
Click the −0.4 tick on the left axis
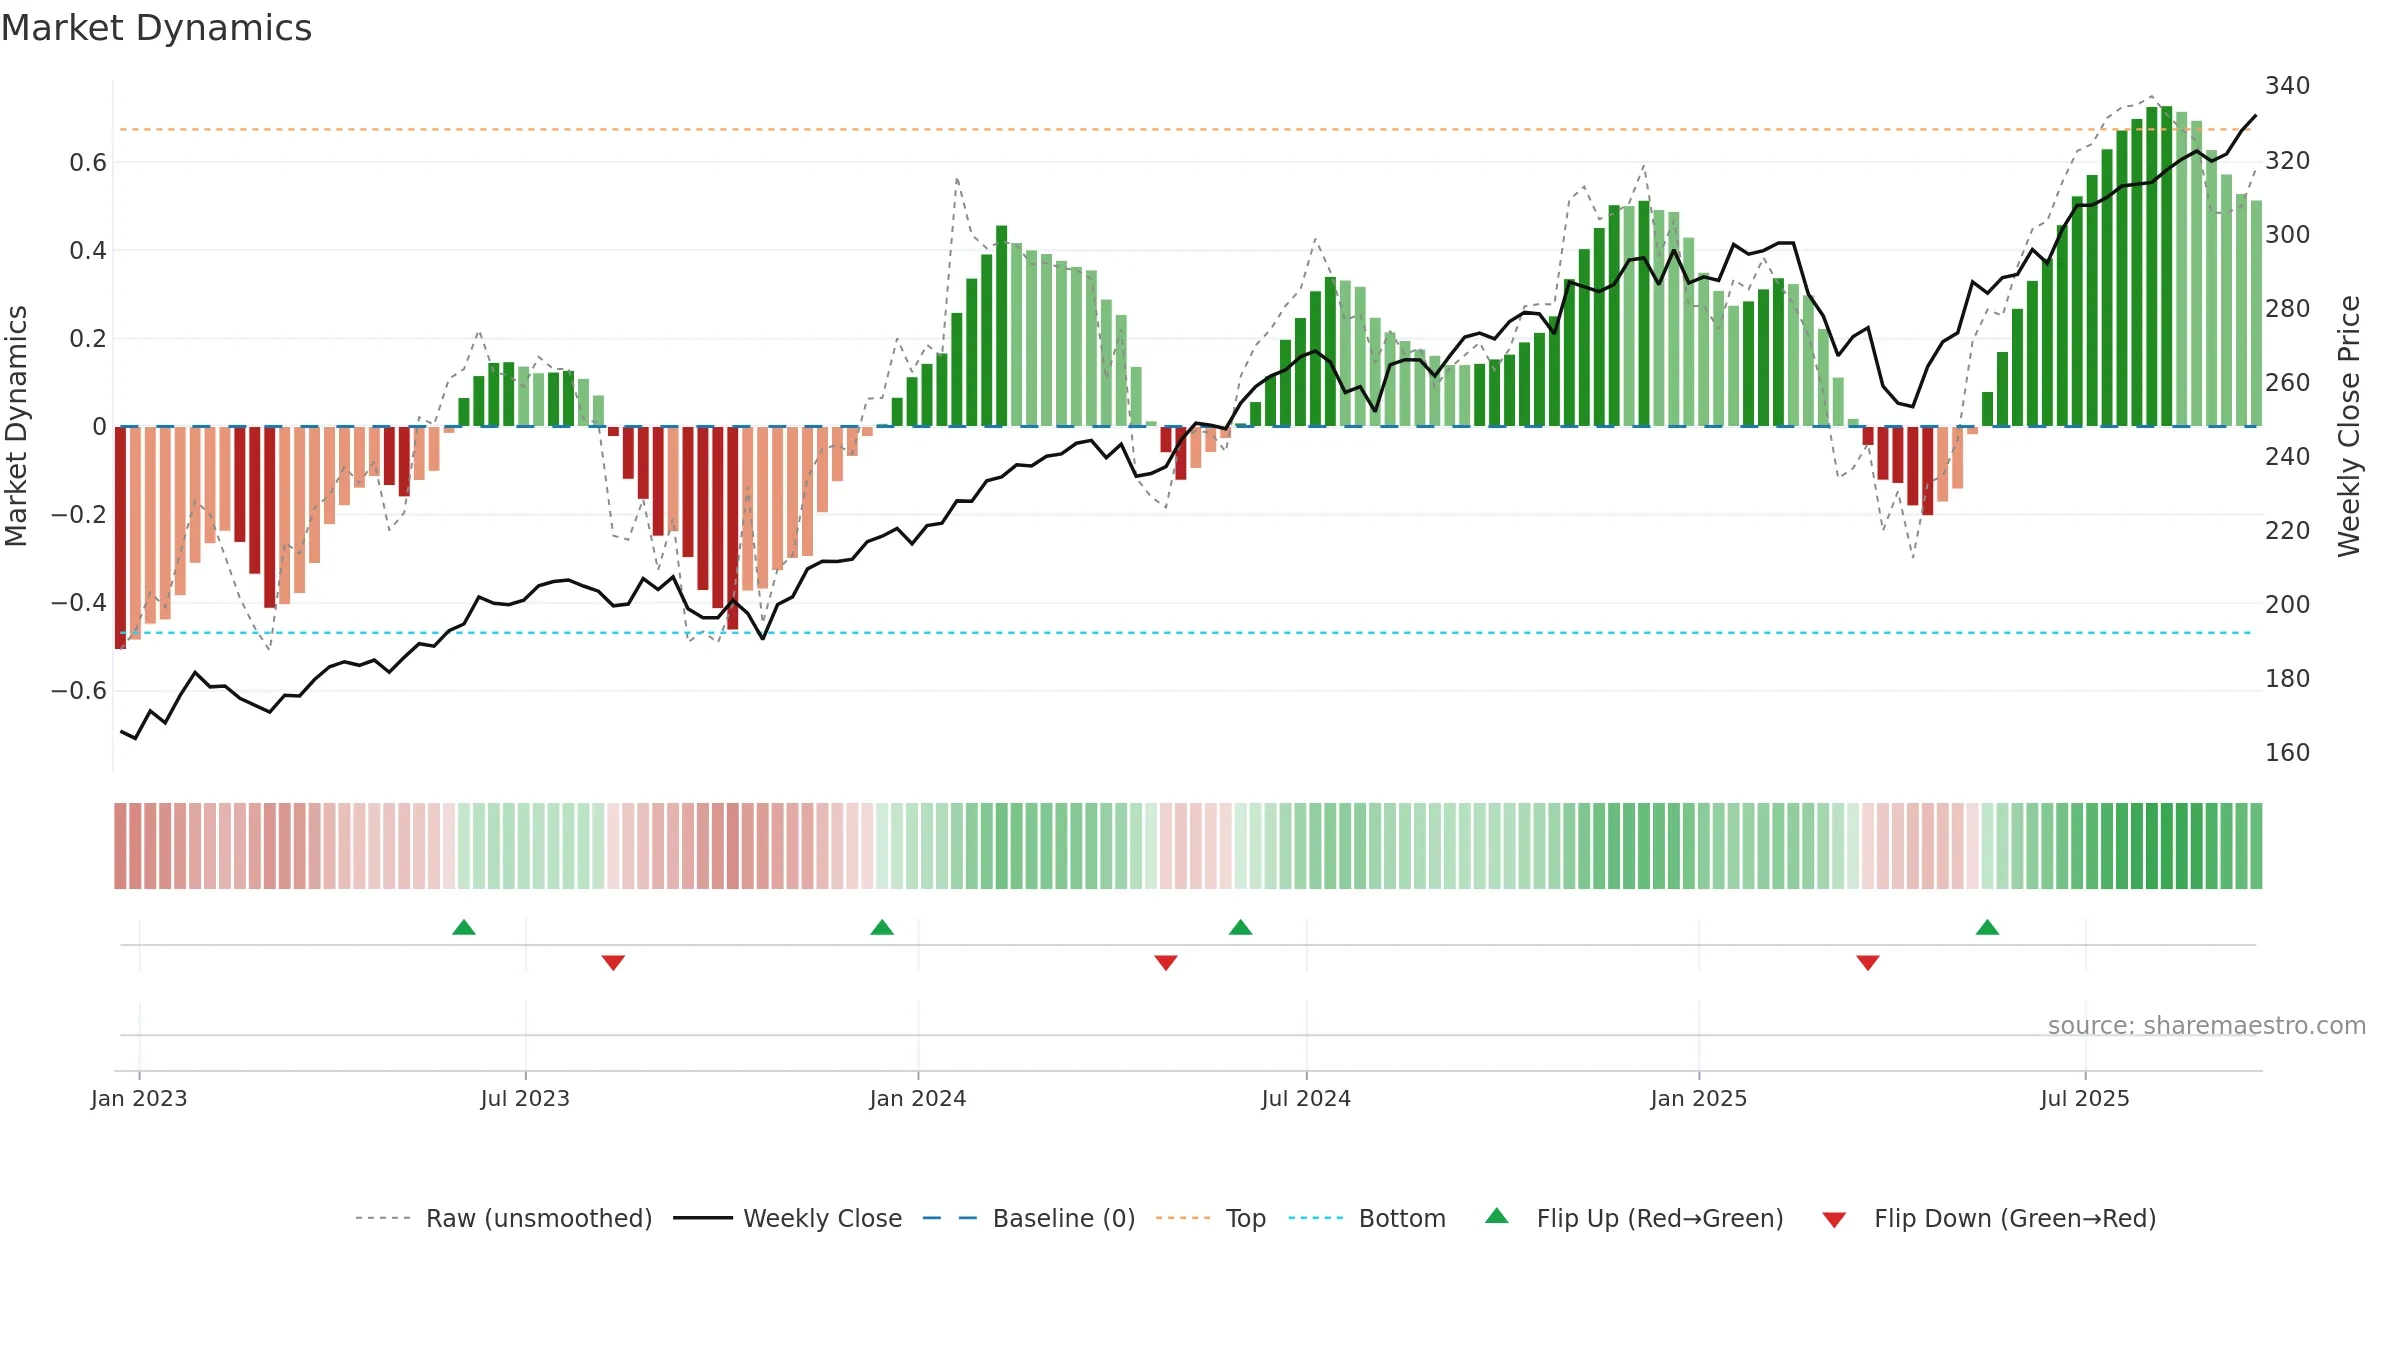click(x=79, y=603)
